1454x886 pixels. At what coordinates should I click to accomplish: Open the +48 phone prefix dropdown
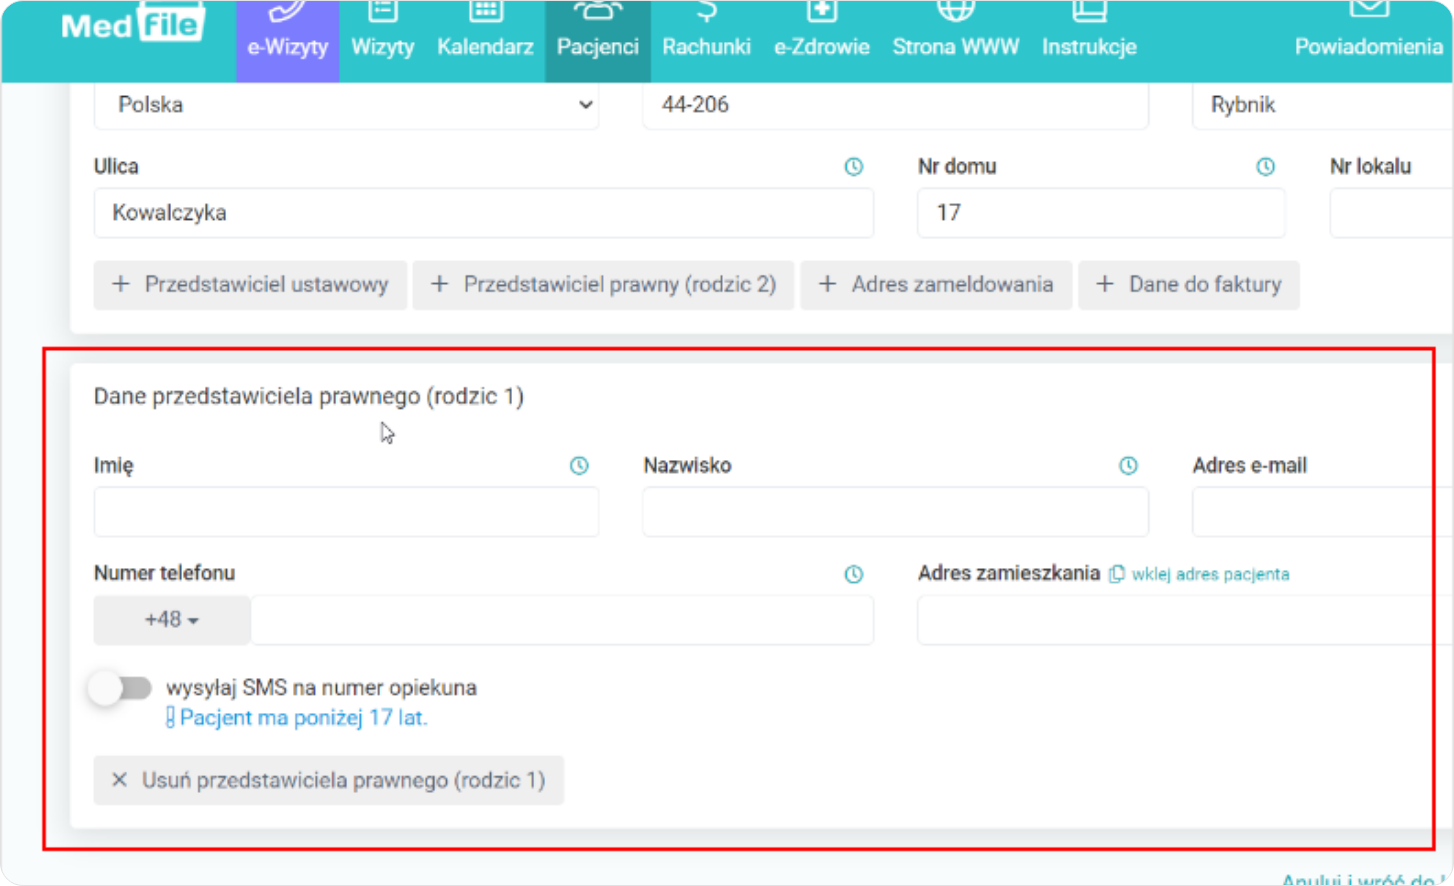tap(172, 620)
